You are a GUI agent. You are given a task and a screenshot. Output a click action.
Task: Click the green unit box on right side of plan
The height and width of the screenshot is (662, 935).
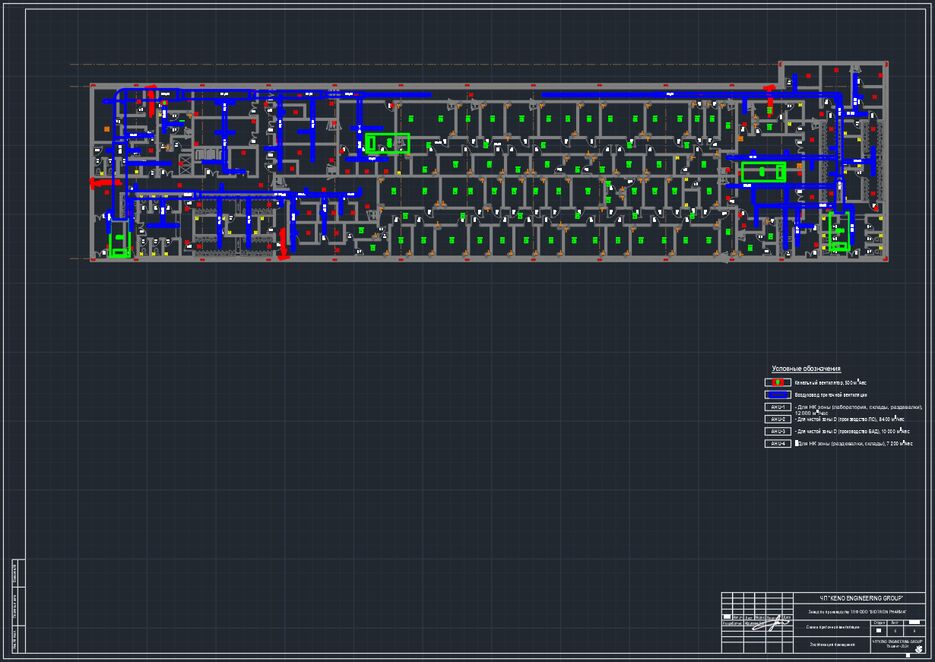(x=764, y=172)
